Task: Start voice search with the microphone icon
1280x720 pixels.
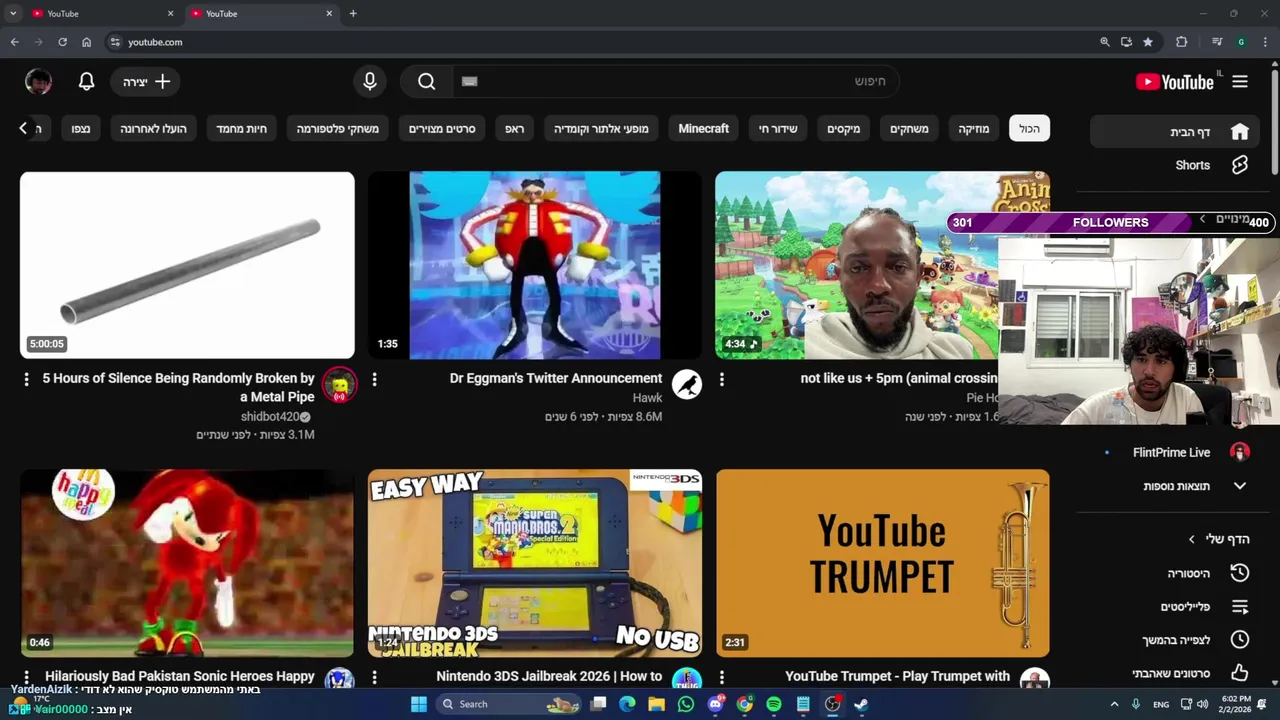Action: coord(370,82)
